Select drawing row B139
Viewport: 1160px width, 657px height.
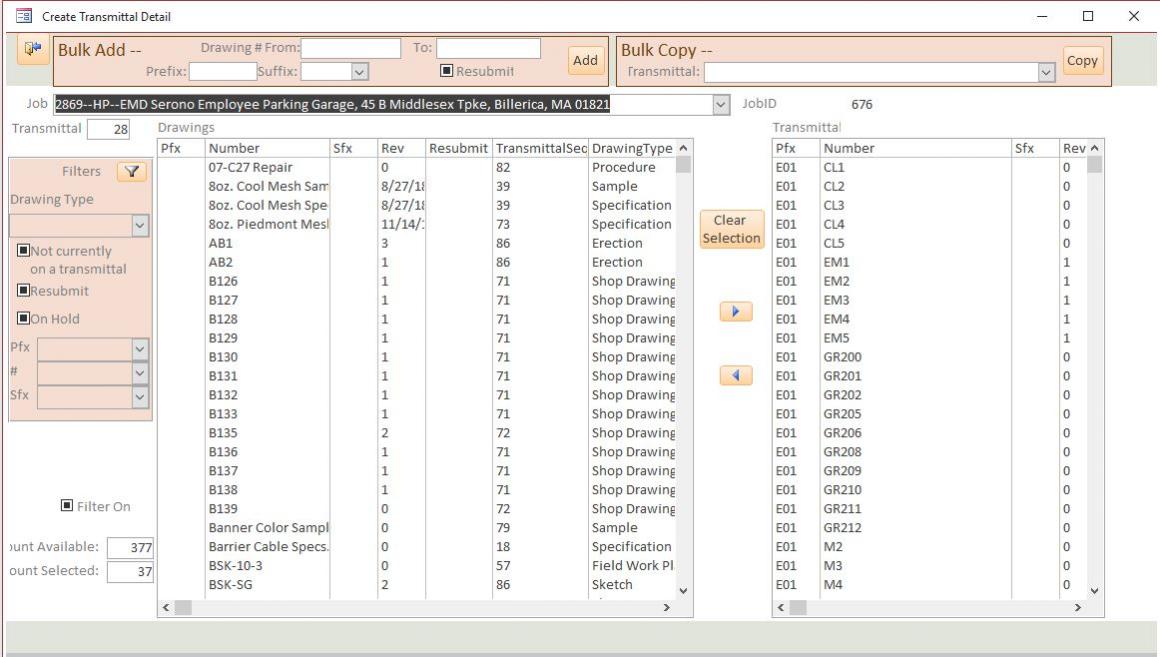pyautogui.click(x=417, y=509)
